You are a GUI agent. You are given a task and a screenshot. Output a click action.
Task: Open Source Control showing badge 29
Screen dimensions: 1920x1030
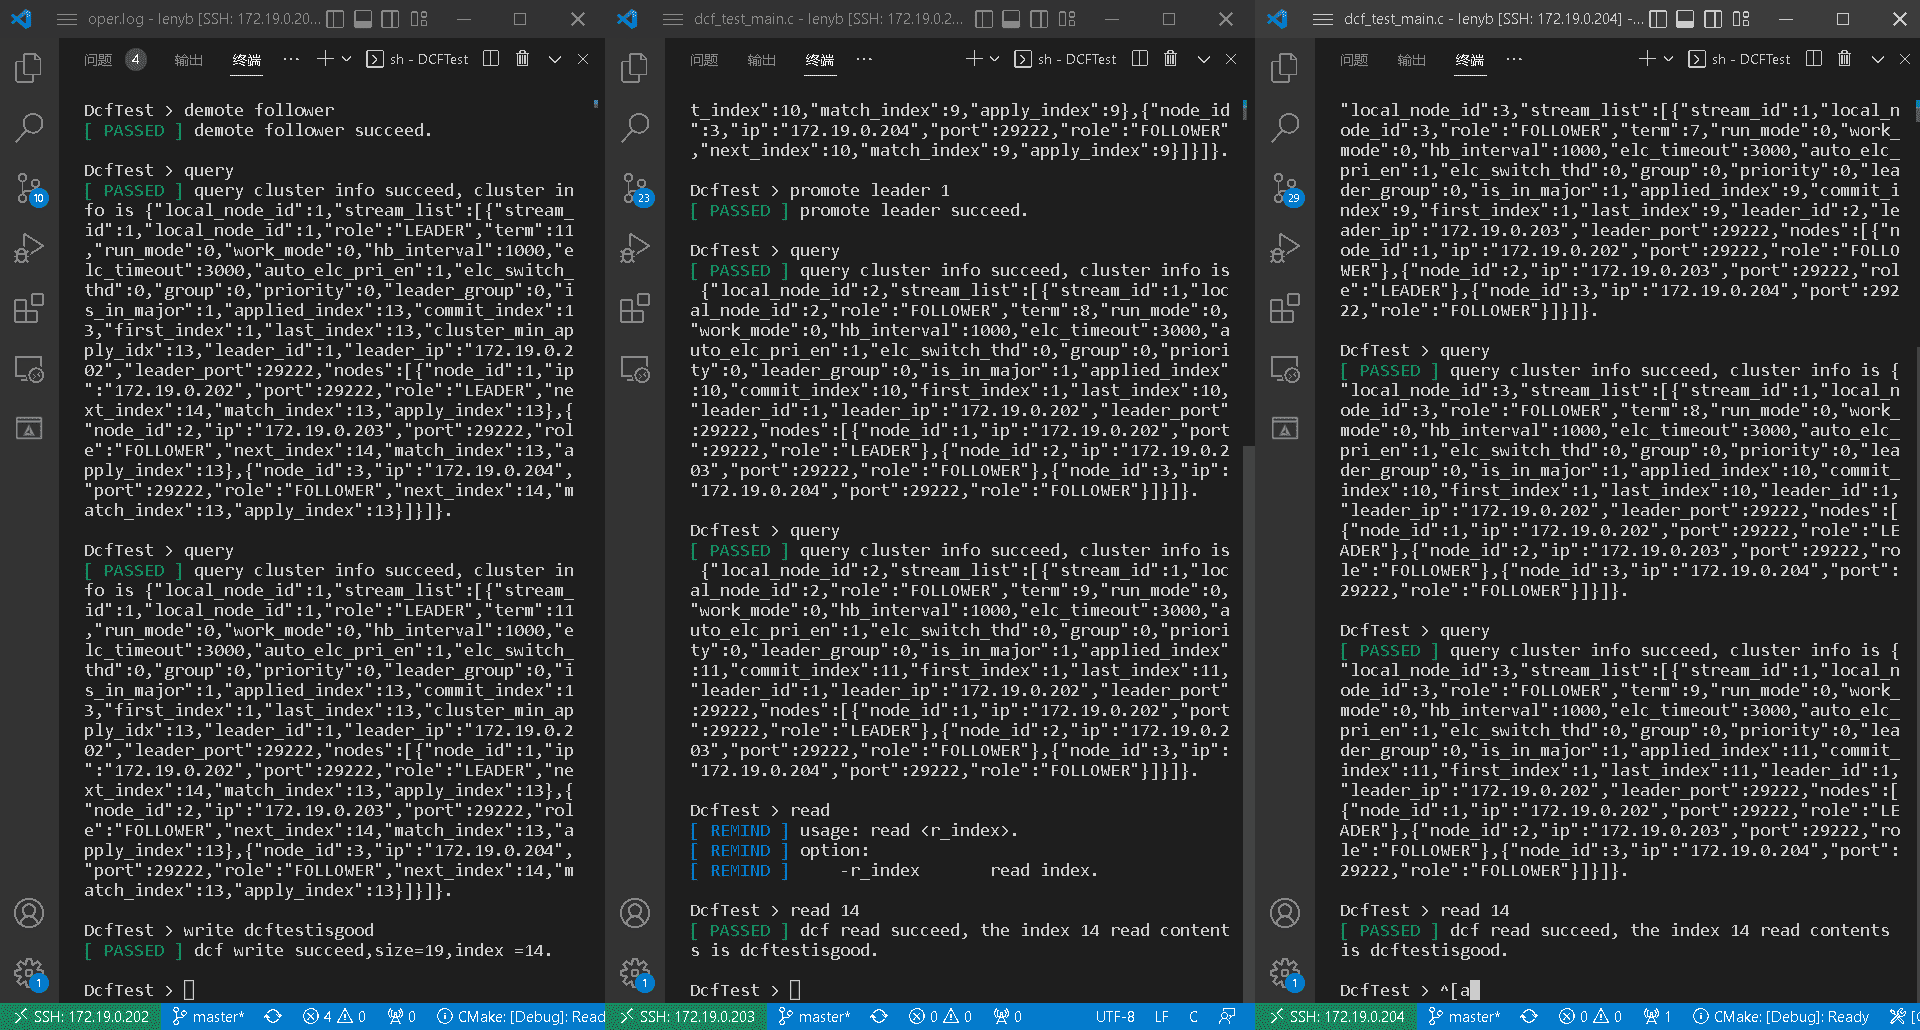pyautogui.click(x=1285, y=187)
